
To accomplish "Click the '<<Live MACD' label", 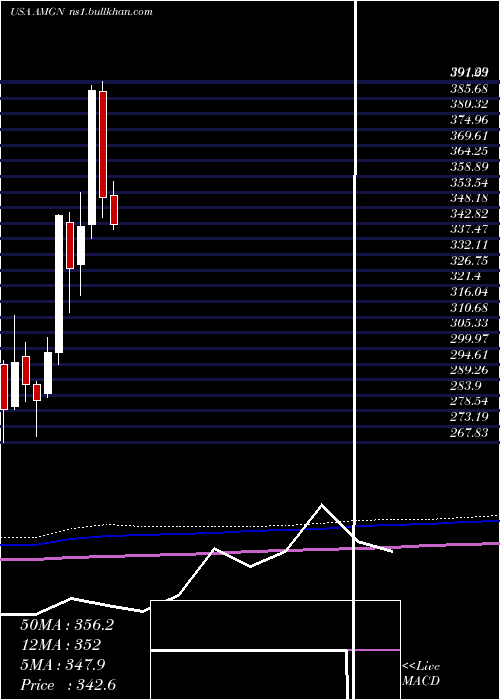I will [421, 674].
